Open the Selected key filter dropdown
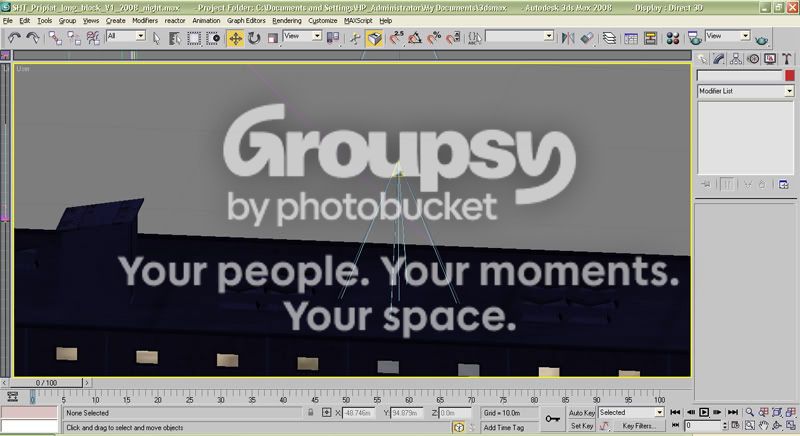 click(x=631, y=412)
